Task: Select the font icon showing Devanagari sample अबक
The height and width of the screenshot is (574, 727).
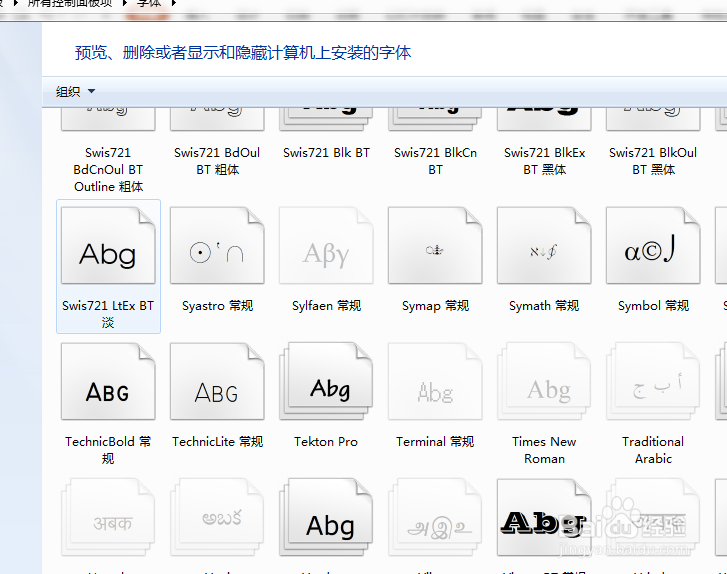Action: (108, 517)
